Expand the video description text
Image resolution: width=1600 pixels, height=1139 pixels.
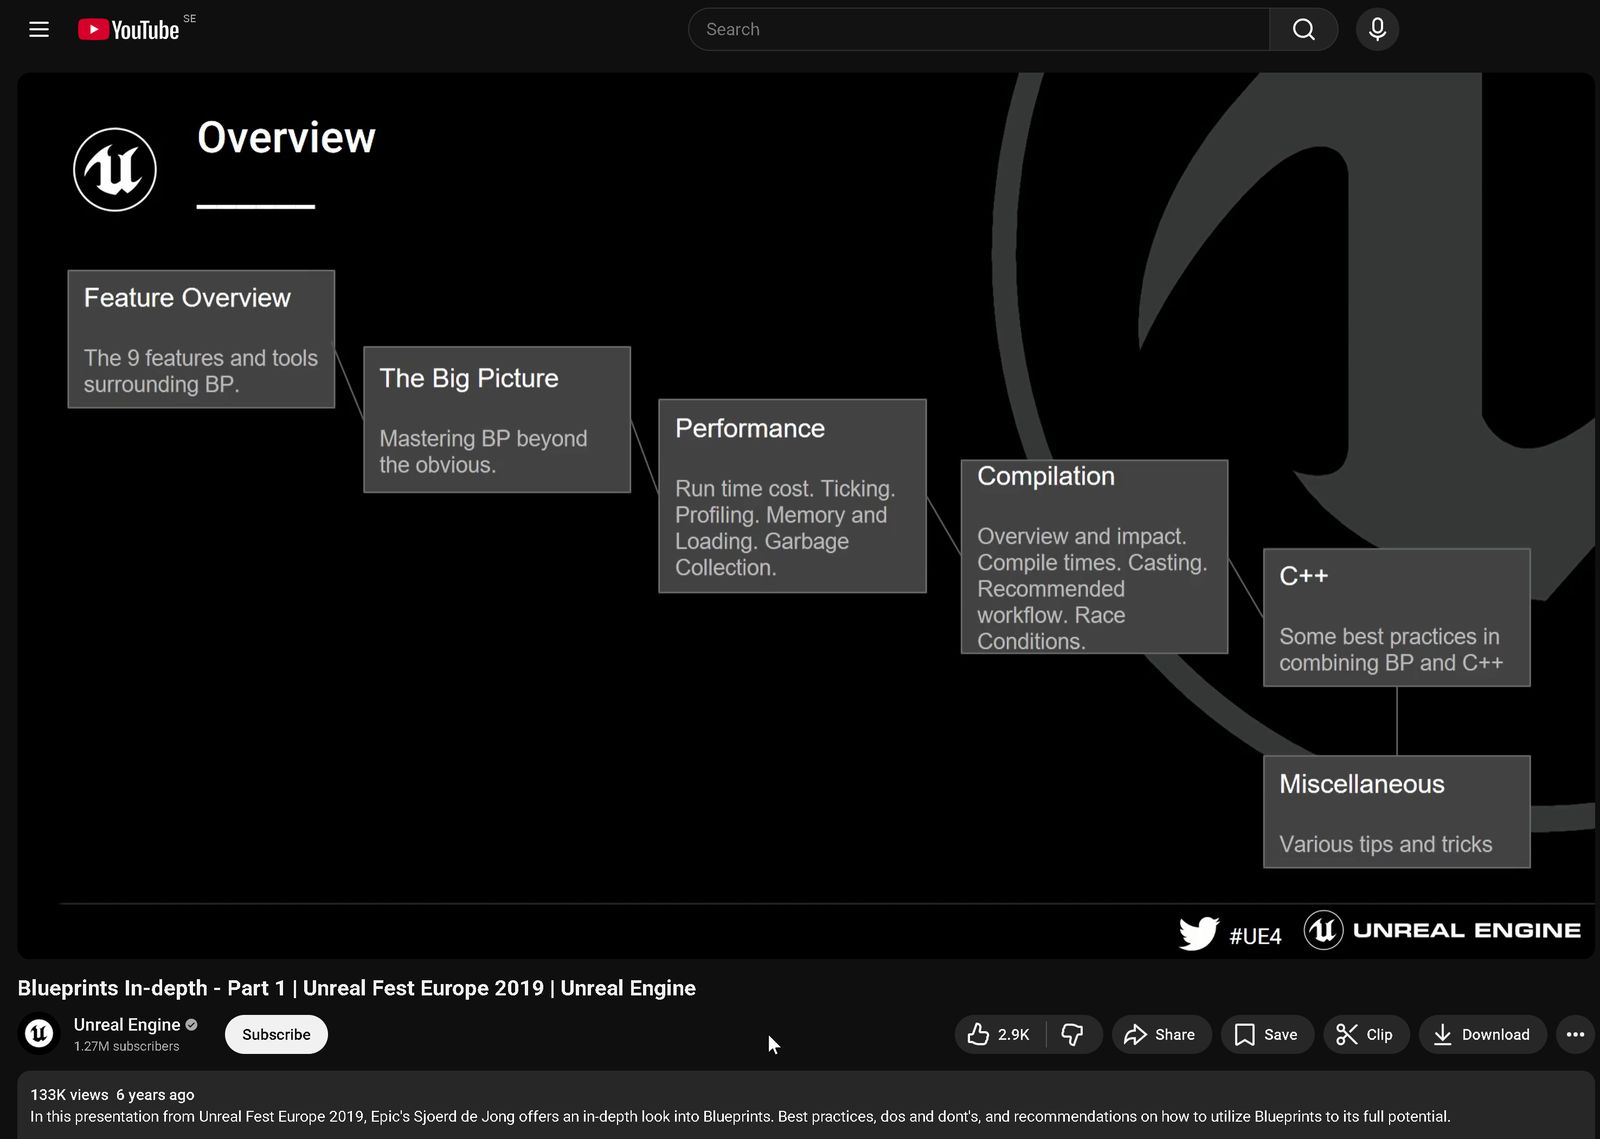[740, 1116]
